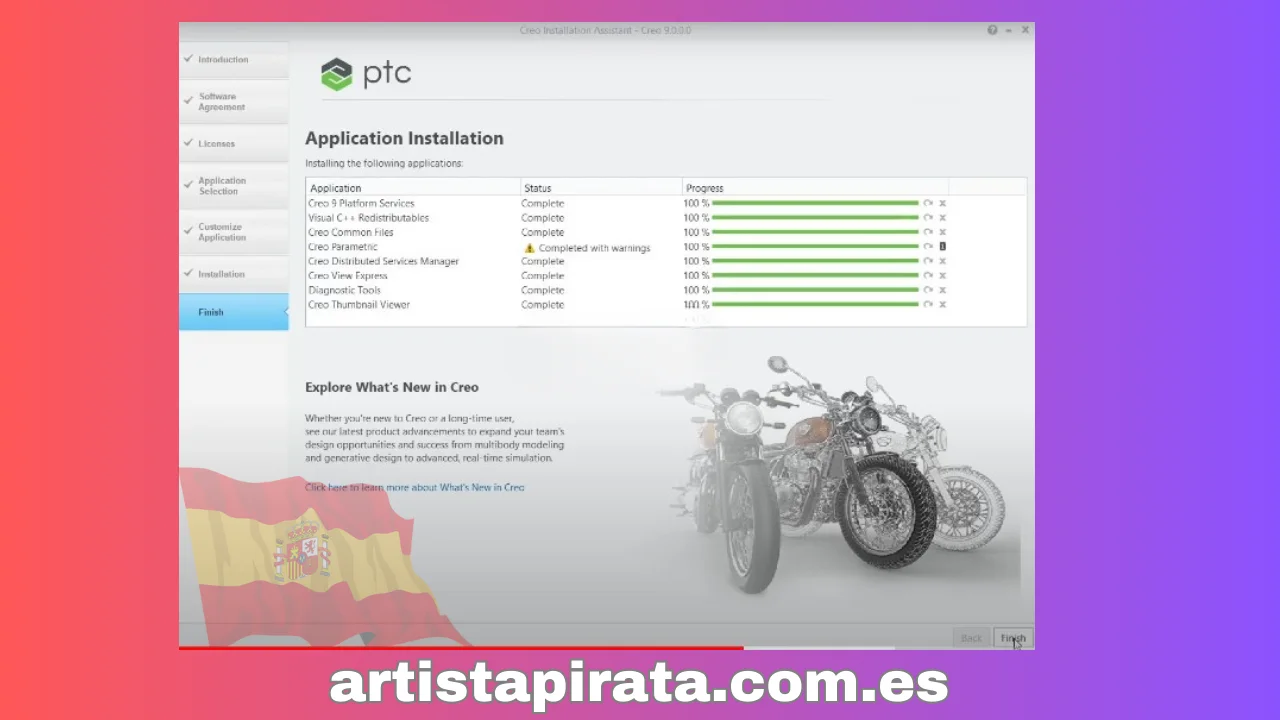Click Complete status for Creo View Express
The image size is (1280, 720).
pyautogui.click(x=543, y=276)
